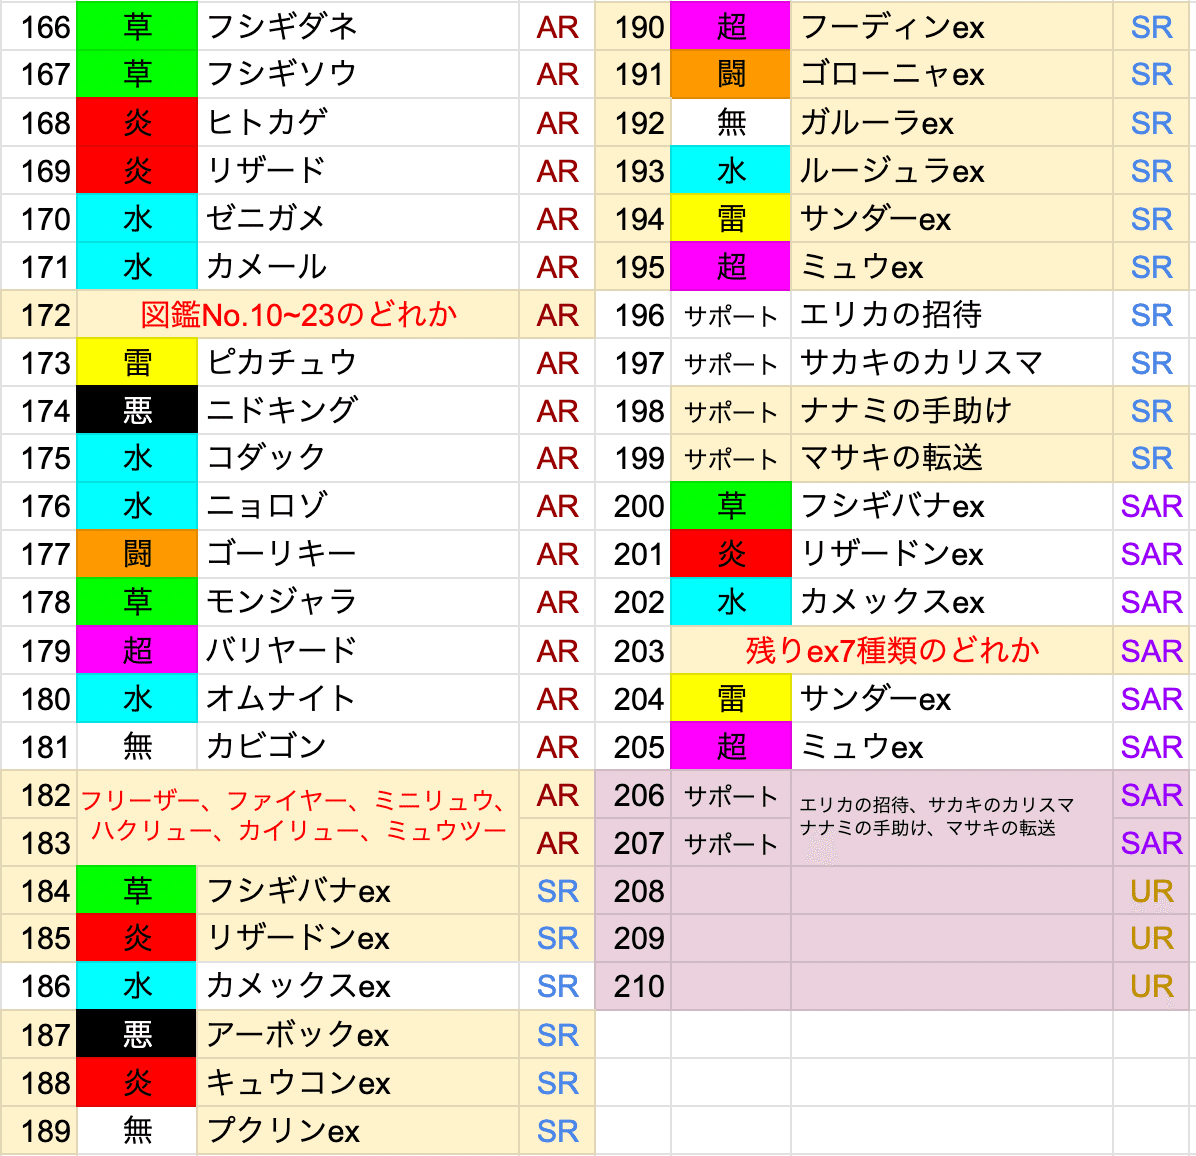This screenshot has width=1196, height=1156.
Task: Click the small text エリカの招待、サカキのカリスマ
Action: tap(937, 805)
